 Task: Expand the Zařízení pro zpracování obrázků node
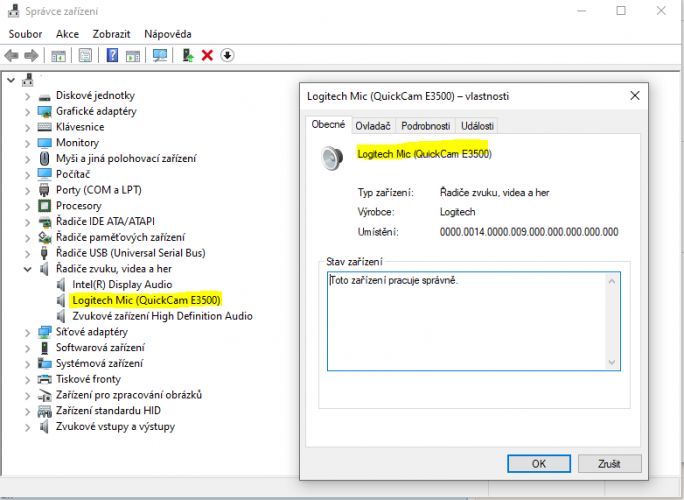click(27, 396)
